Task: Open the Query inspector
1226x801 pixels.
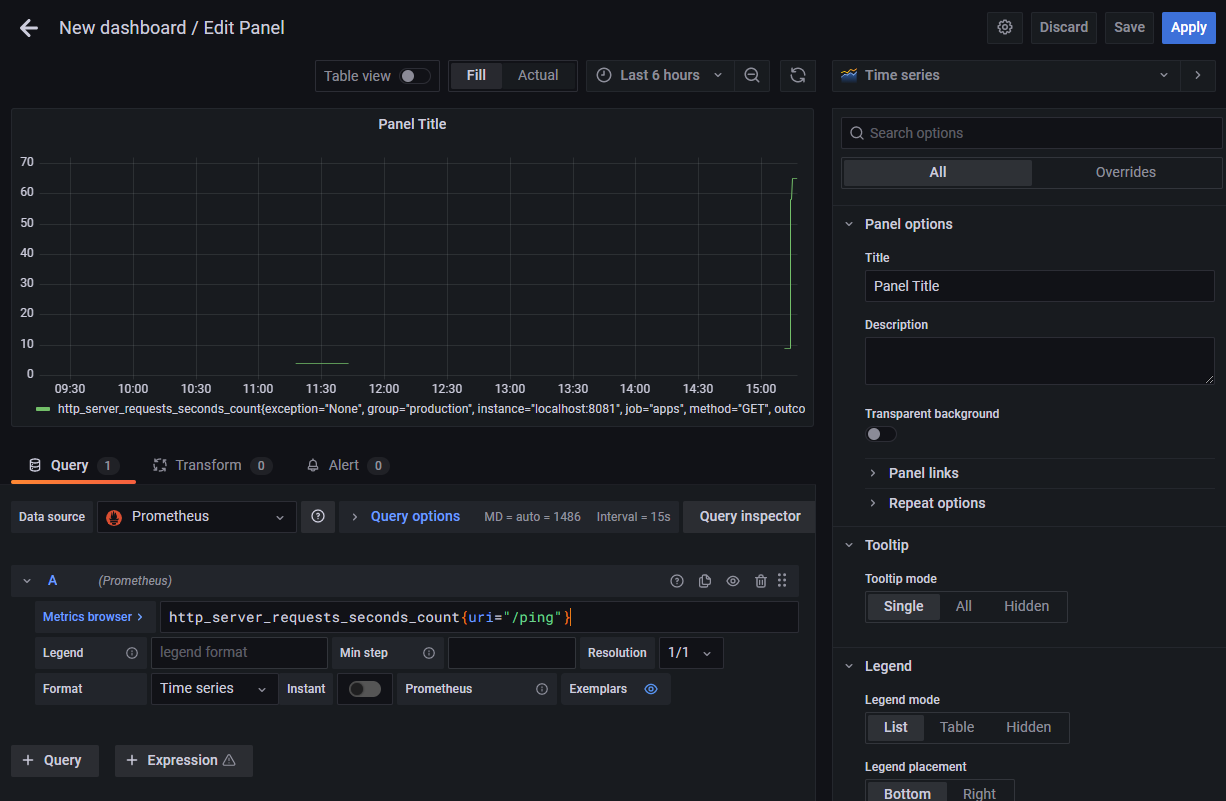Action: click(750, 517)
